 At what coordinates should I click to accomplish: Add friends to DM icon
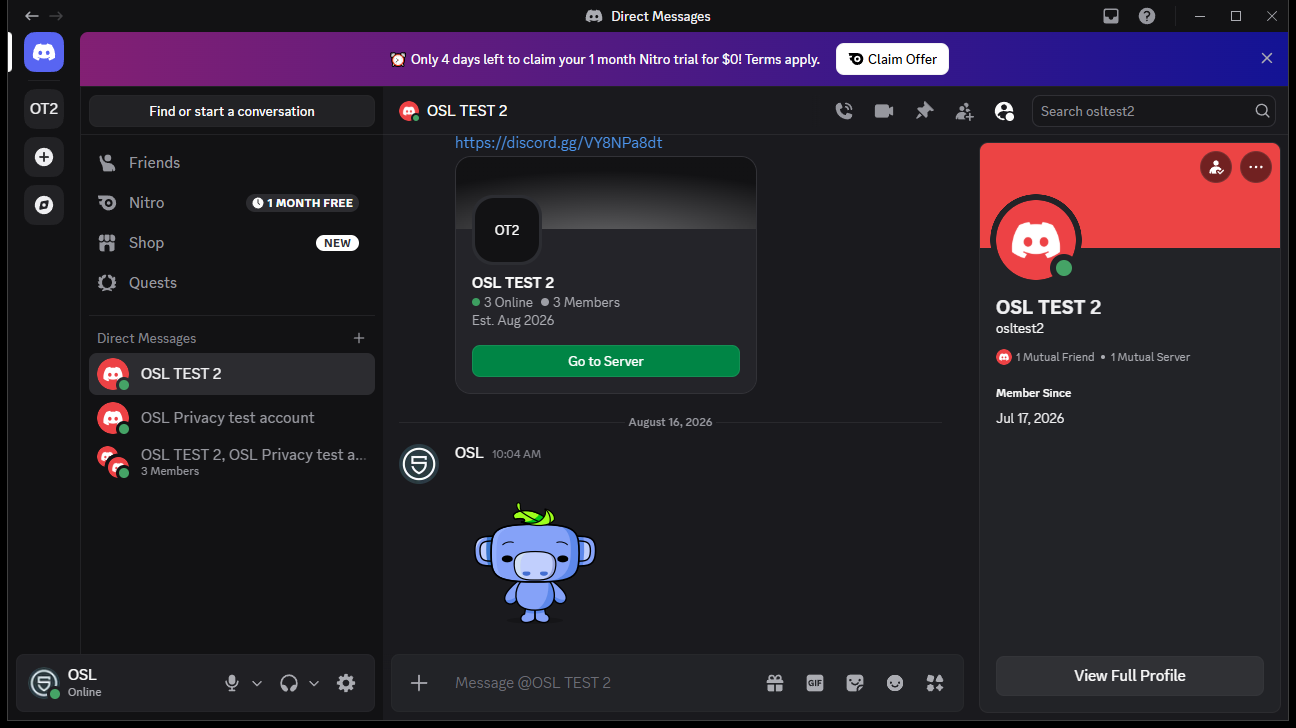tap(964, 111)
